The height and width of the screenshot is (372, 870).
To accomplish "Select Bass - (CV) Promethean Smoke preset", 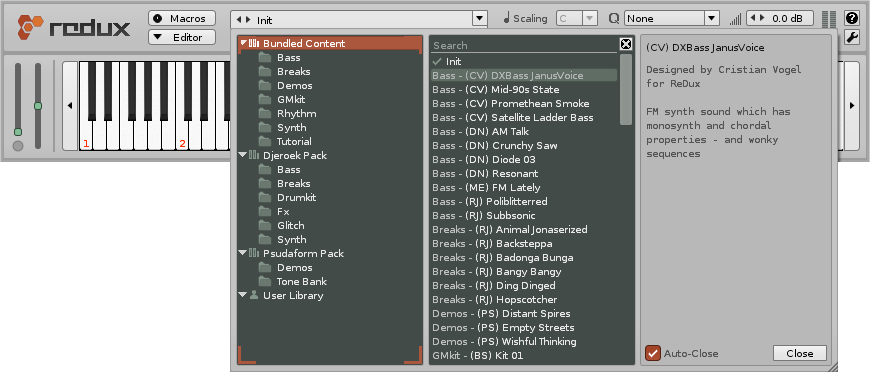I will click(x=524, y=104).
